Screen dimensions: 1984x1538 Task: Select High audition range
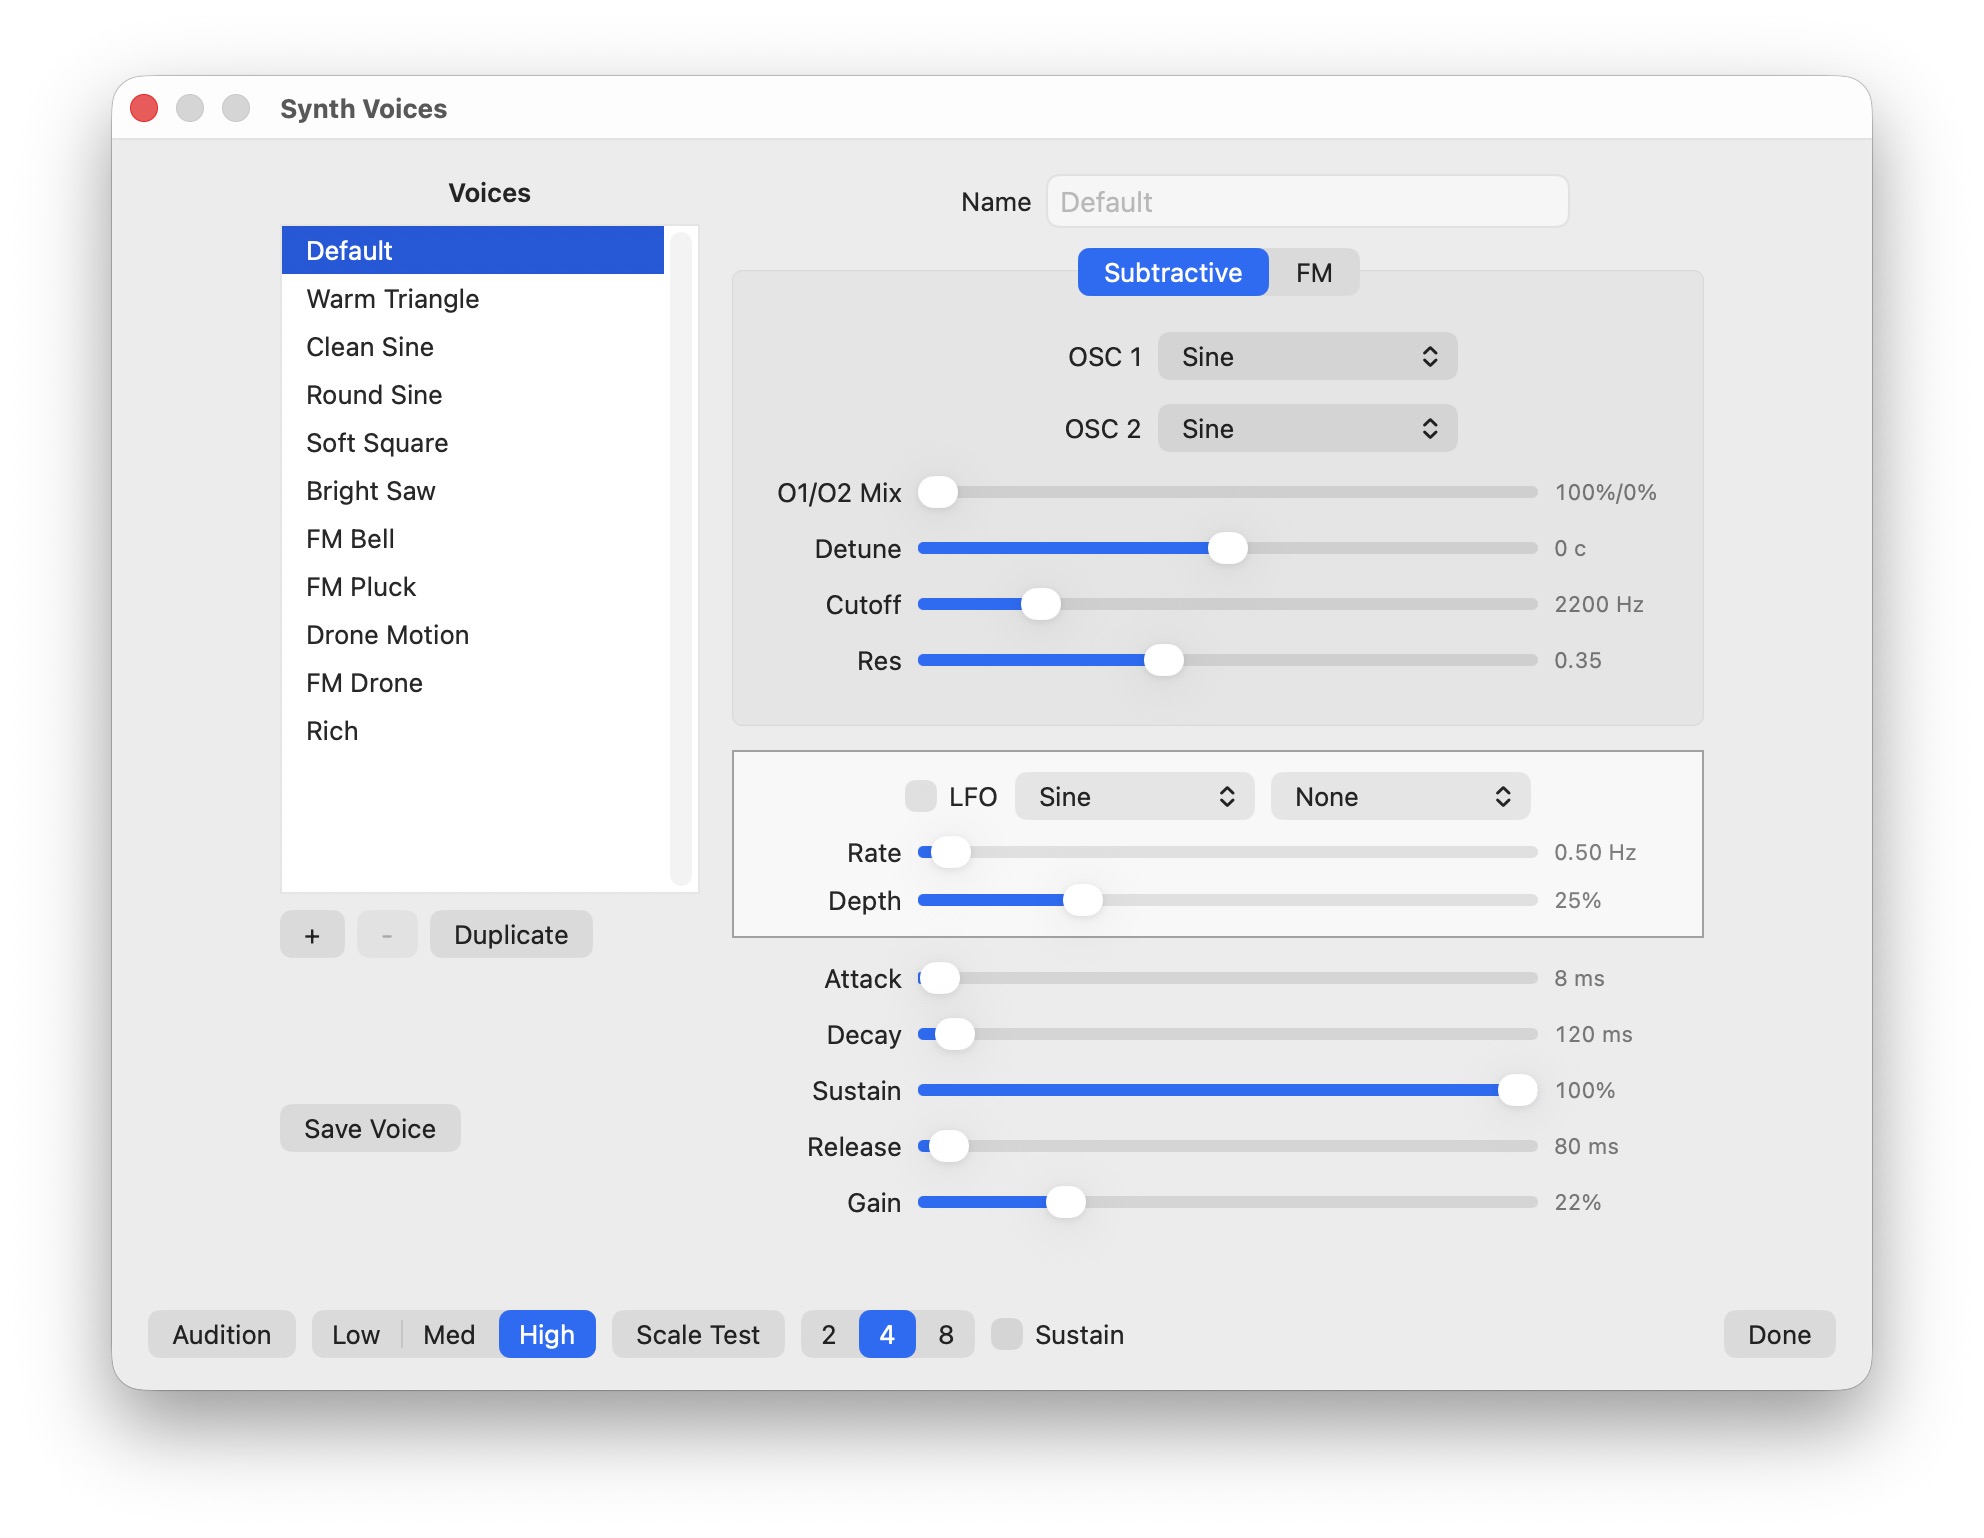547,1334
